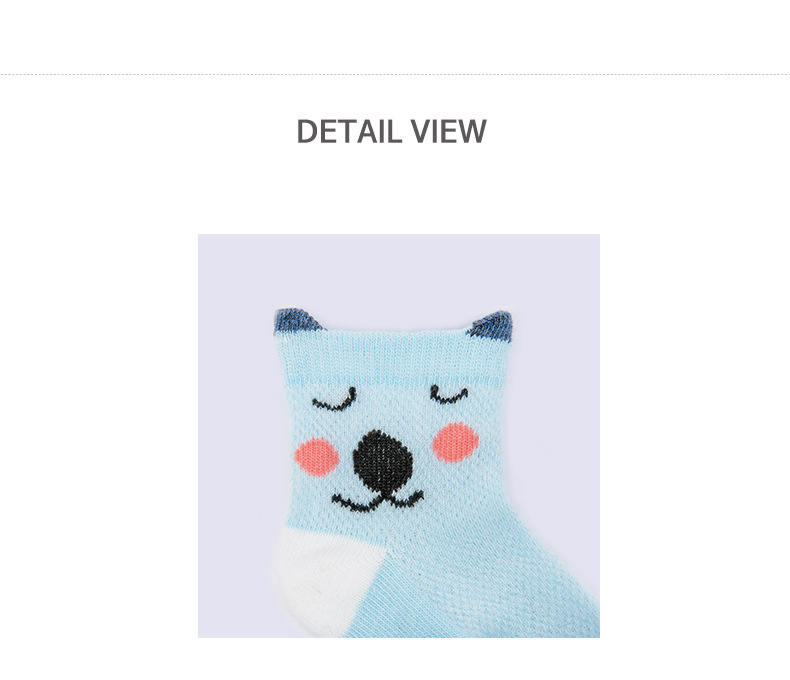790x680 pixels.
Task: Click the bear's smiling mouth stitching
Action: pyautogui.click(x=377, y=502)
